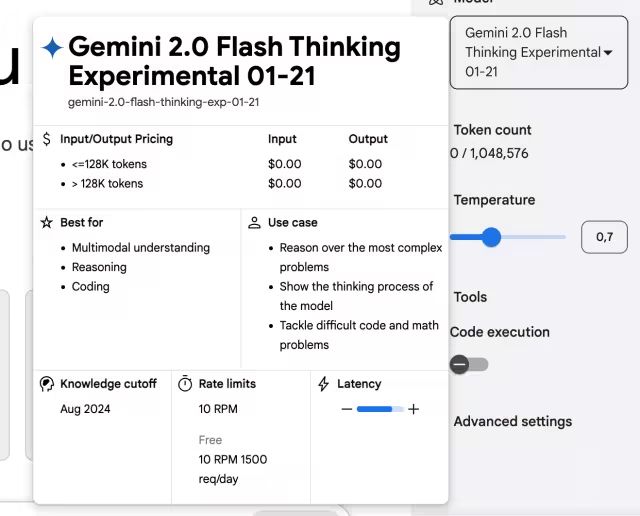The width and height of the screenshot is (640, 516).
Task: Click the temperature value field showing 0,7
Action: tap(604, 237)
